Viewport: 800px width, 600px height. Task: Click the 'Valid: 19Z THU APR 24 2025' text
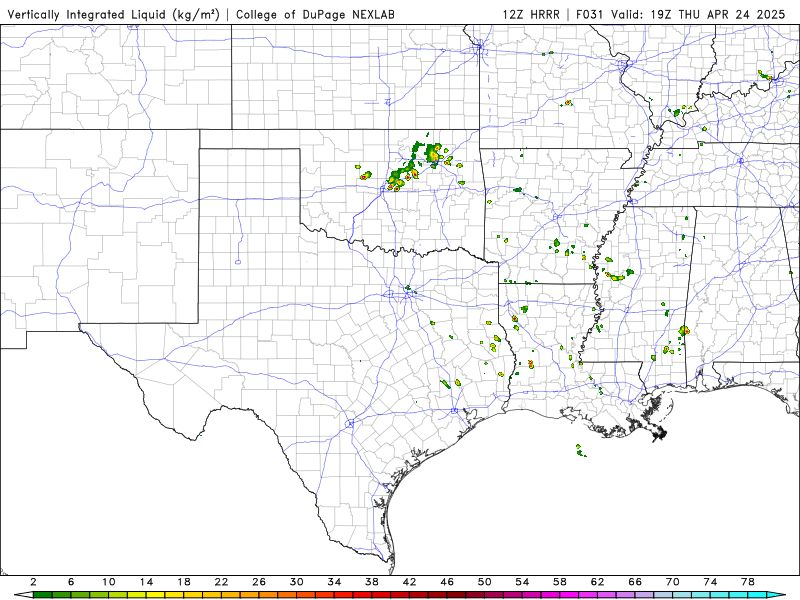(698, 15)
